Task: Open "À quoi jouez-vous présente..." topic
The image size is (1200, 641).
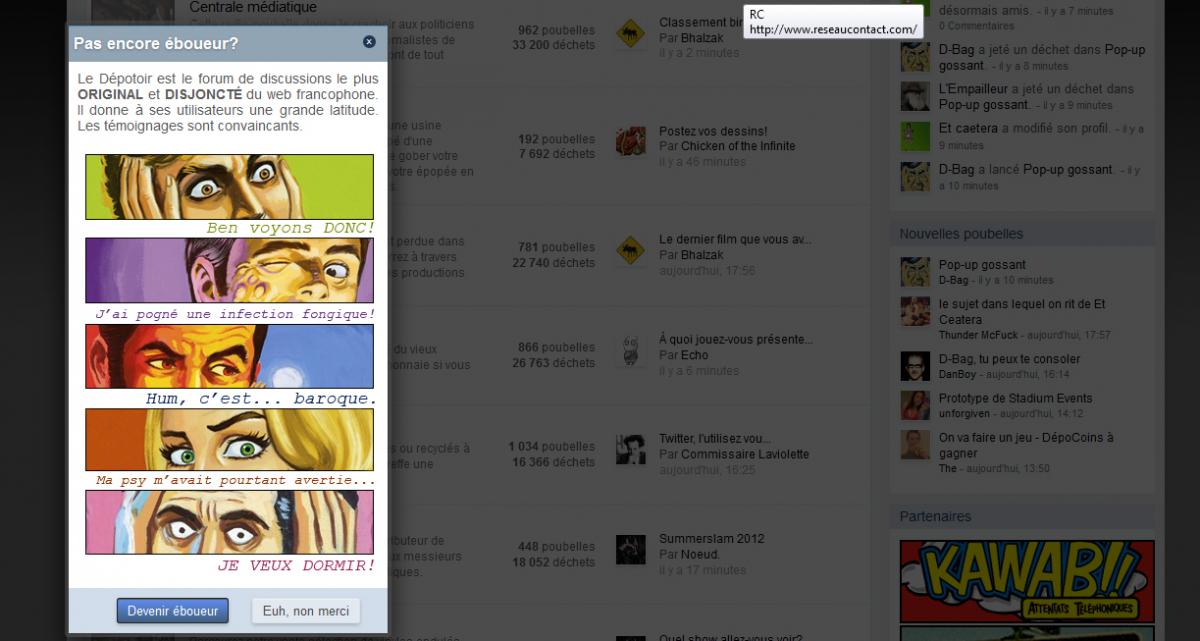Action: tap(736, 340)
